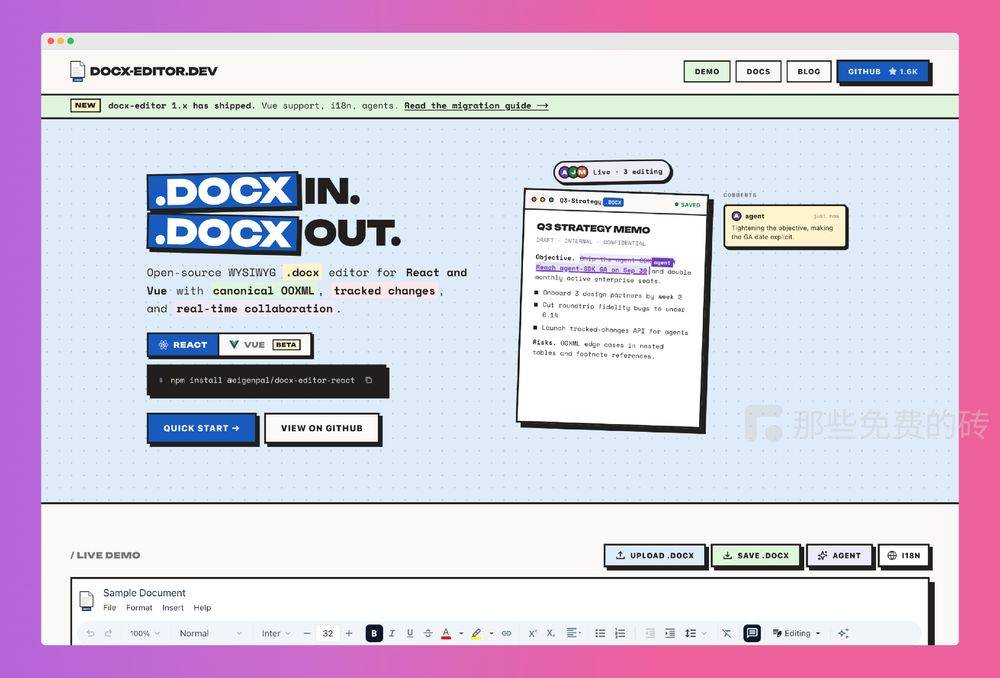Toggle superscript formatting
Image resolution: width=1000 pixels, height=678 pixels.
[x=532, y=633]
